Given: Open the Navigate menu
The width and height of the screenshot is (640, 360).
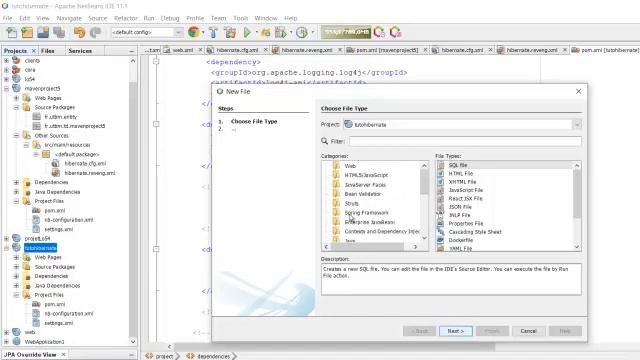Looking at the screenshot, I should pyautogui.click(x=69, y=18).
